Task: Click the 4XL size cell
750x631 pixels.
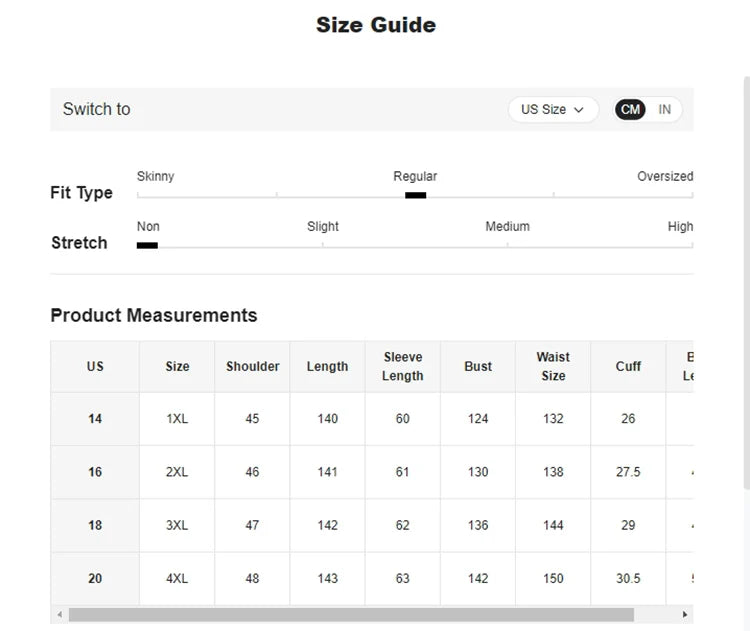Action: (177, 579)
